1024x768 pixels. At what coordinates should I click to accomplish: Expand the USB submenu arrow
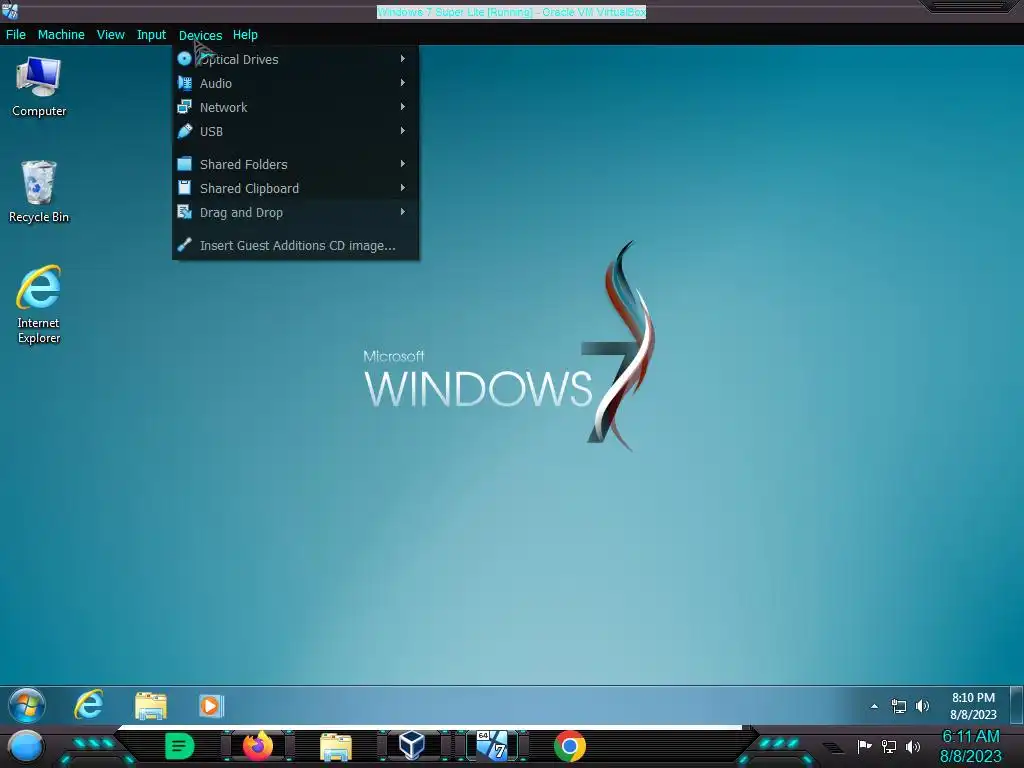402,131
